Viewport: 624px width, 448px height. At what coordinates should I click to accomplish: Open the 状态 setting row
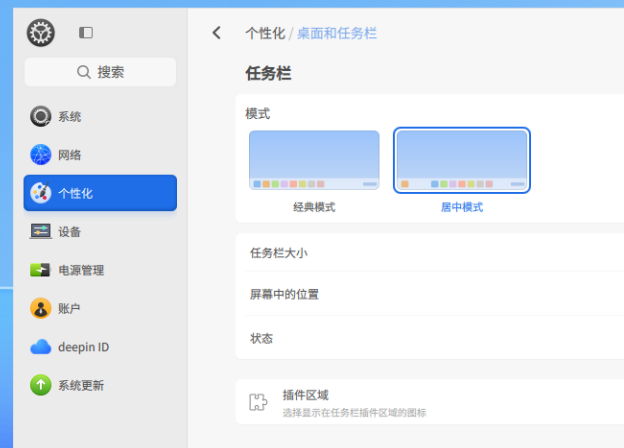430,338
